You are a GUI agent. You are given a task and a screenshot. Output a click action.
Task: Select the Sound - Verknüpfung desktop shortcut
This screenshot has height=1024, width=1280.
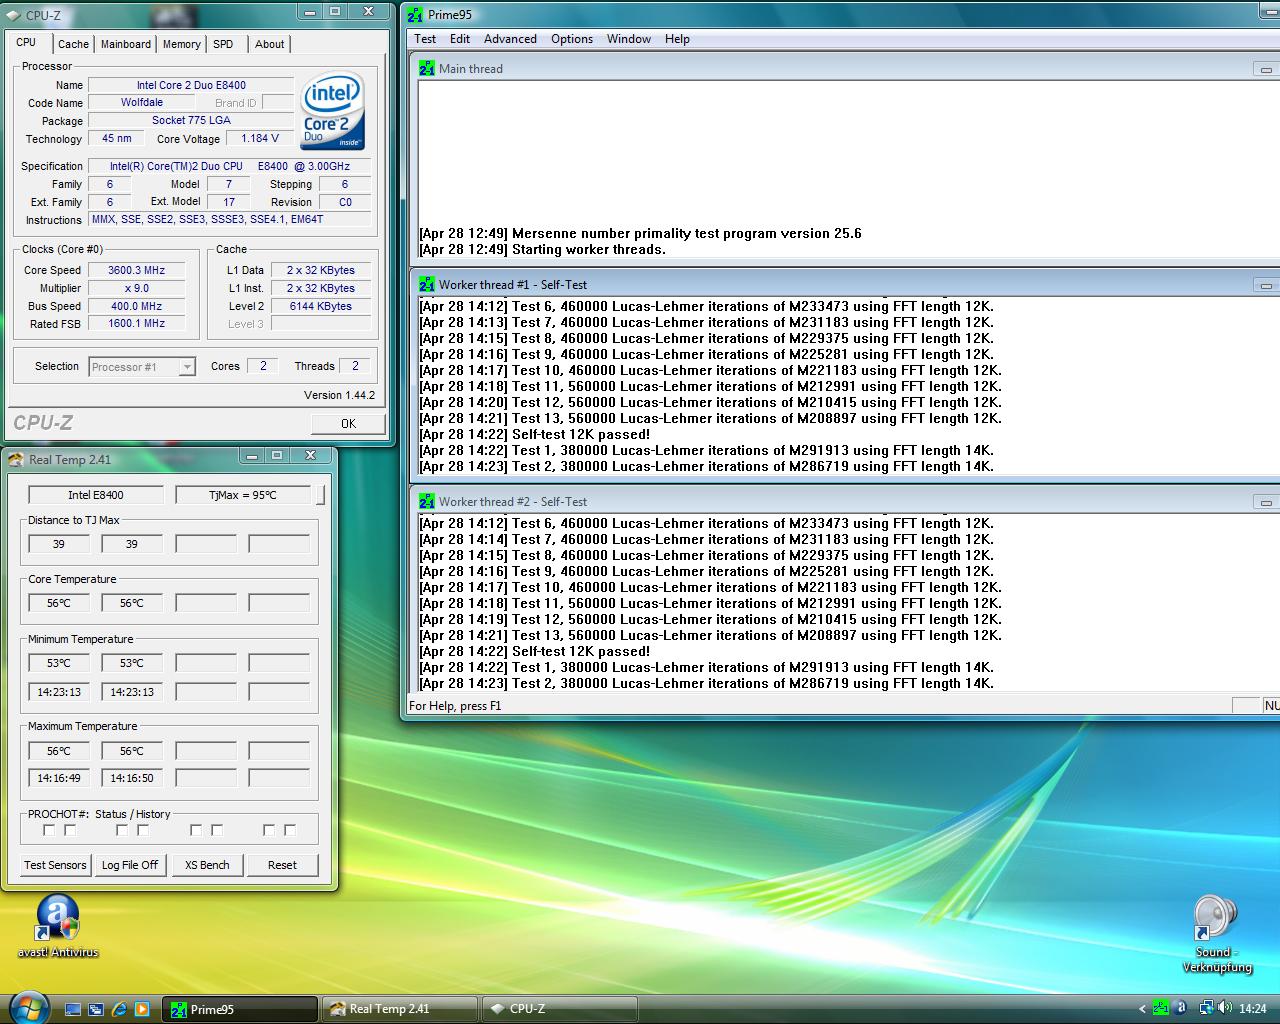pyautogui.click(x=1217, y=934)
